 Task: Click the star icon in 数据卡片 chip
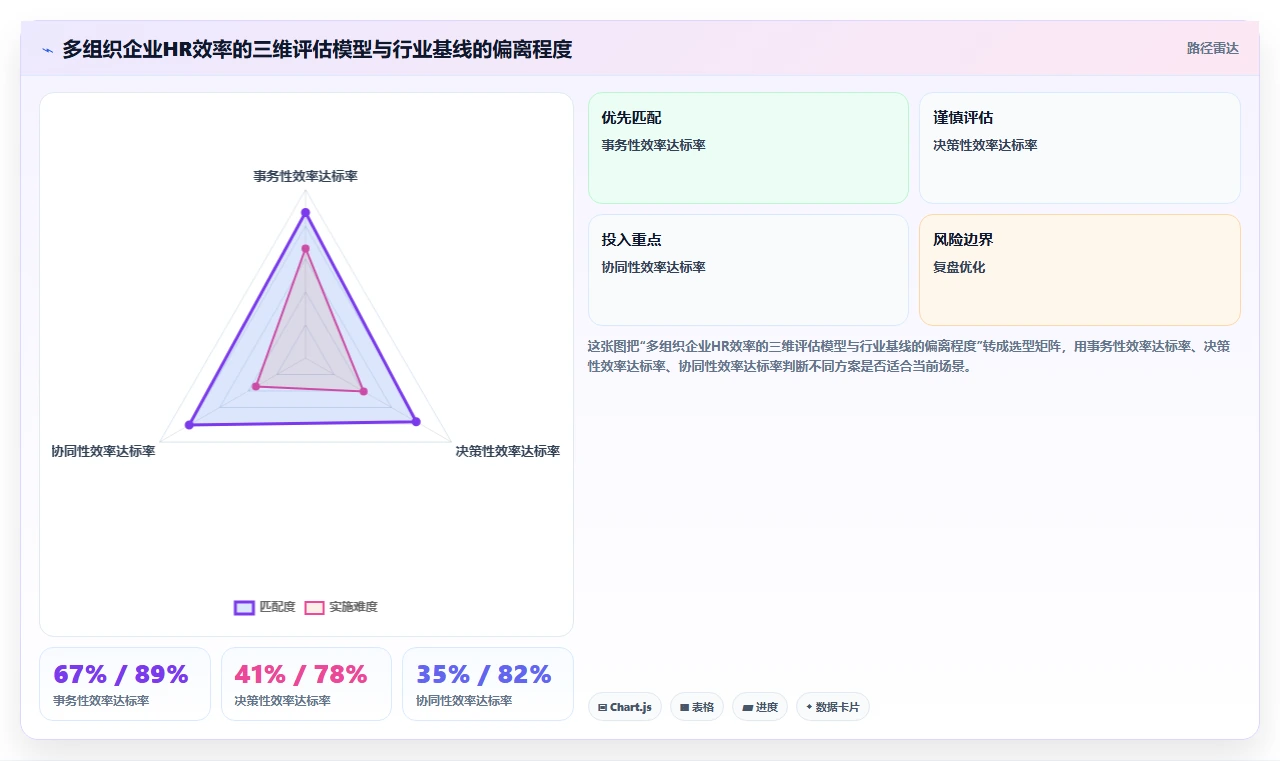point(809,707)
